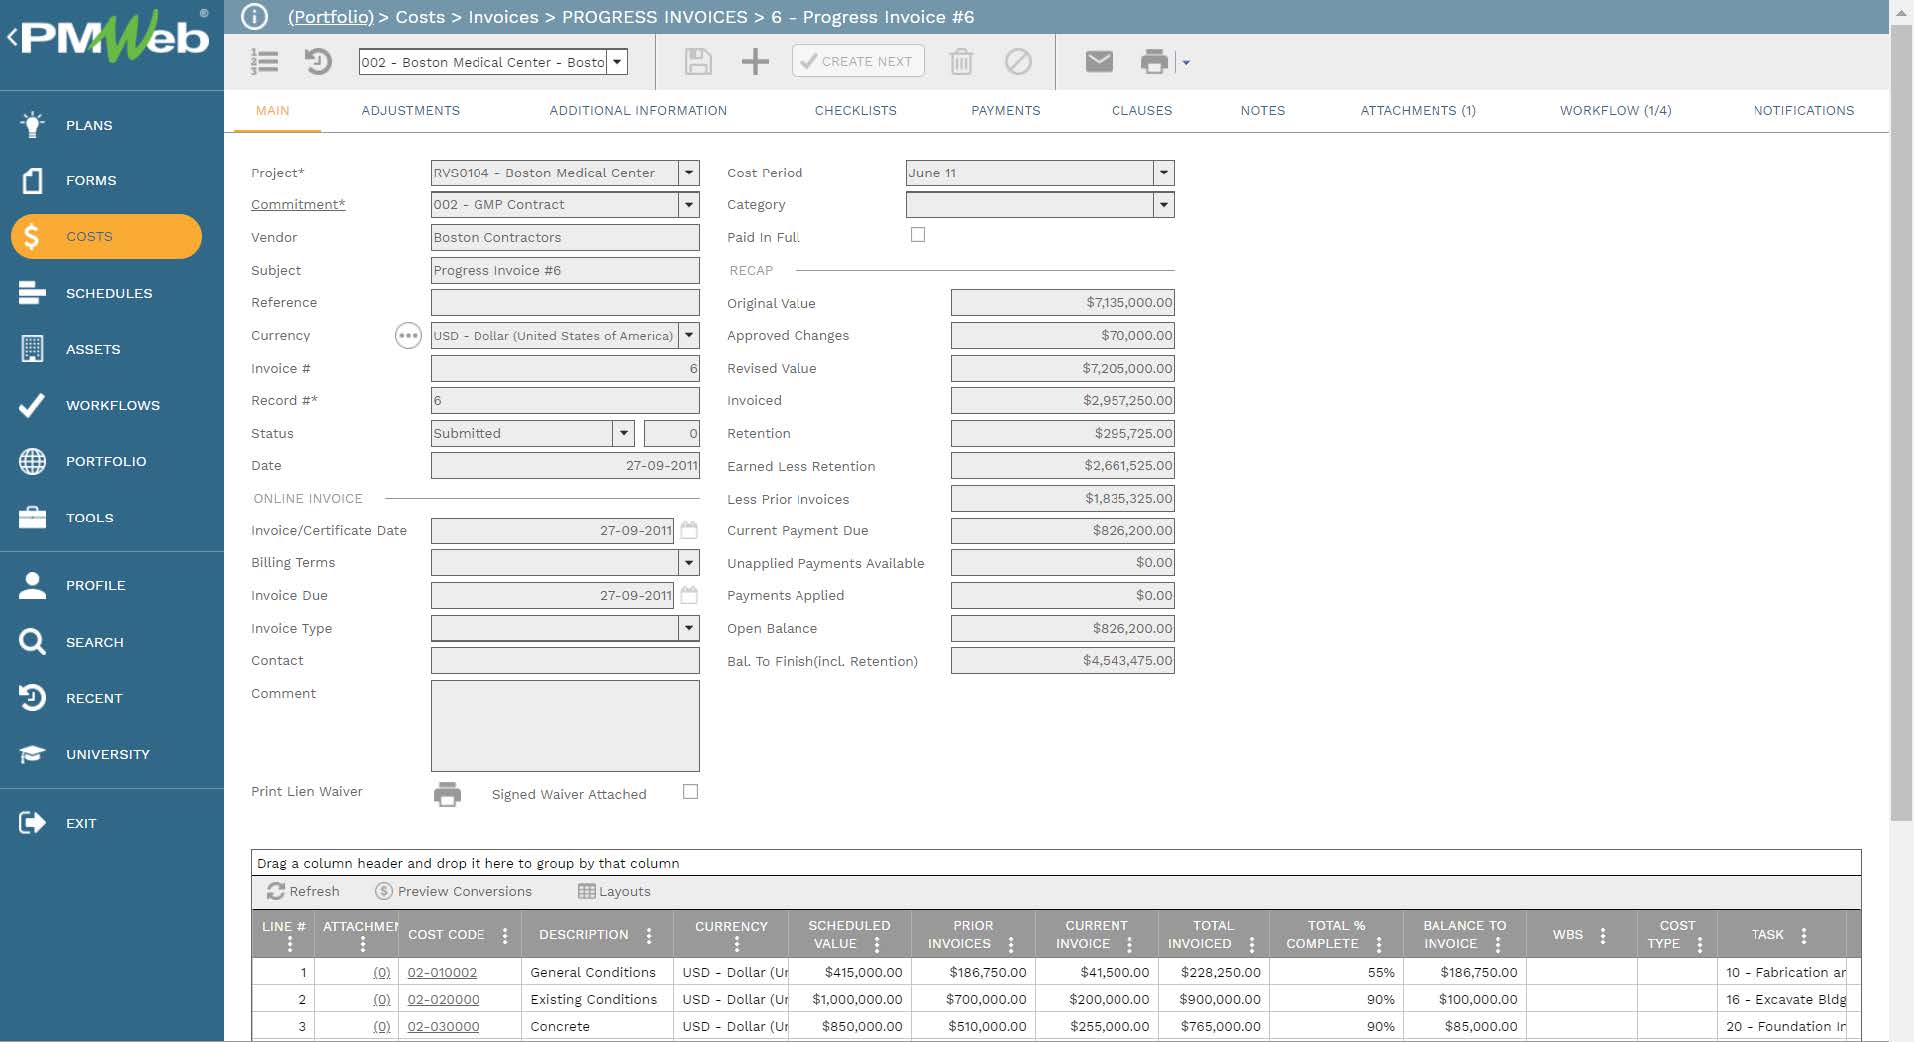
Task: Open print options dropdown arrow
Action: click(1186, 62)
